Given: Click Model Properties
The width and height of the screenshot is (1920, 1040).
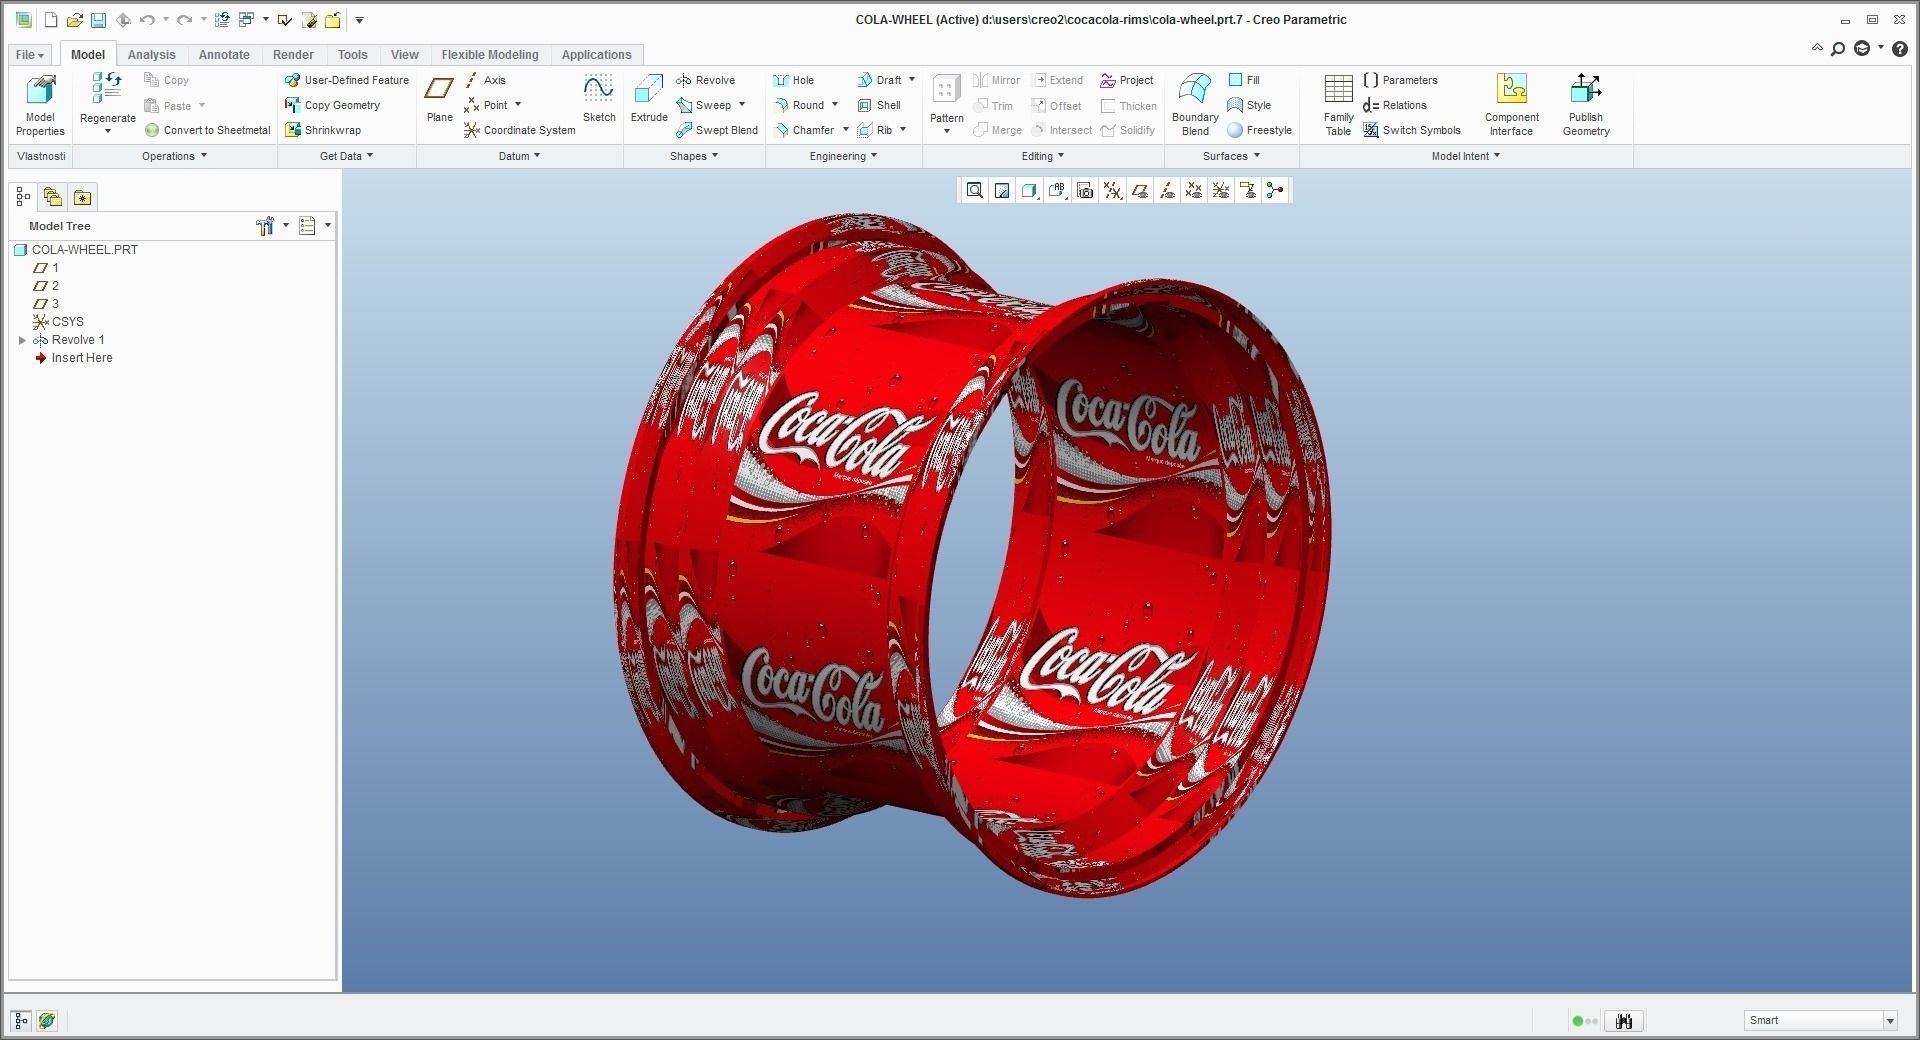Looking at the screenshot, I should pyautogui.click(x=39, y=105).
